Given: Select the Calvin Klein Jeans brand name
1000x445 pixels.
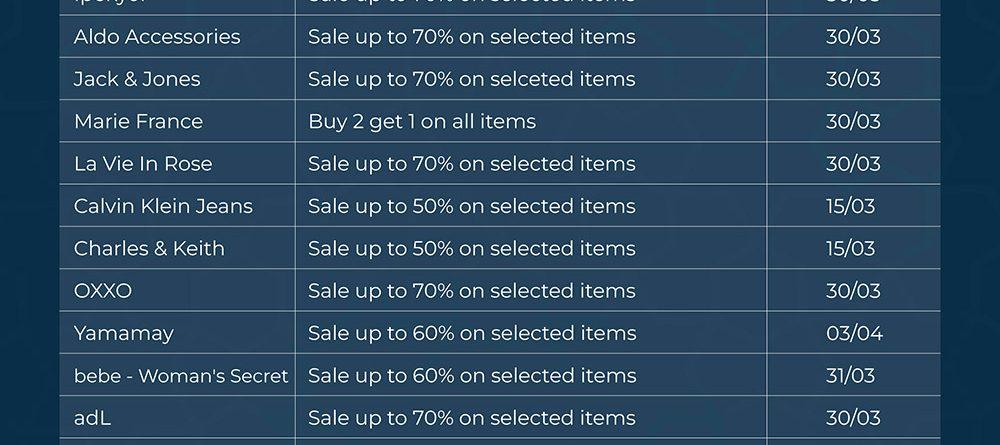Looking at the screenshot, I should 163,206.
